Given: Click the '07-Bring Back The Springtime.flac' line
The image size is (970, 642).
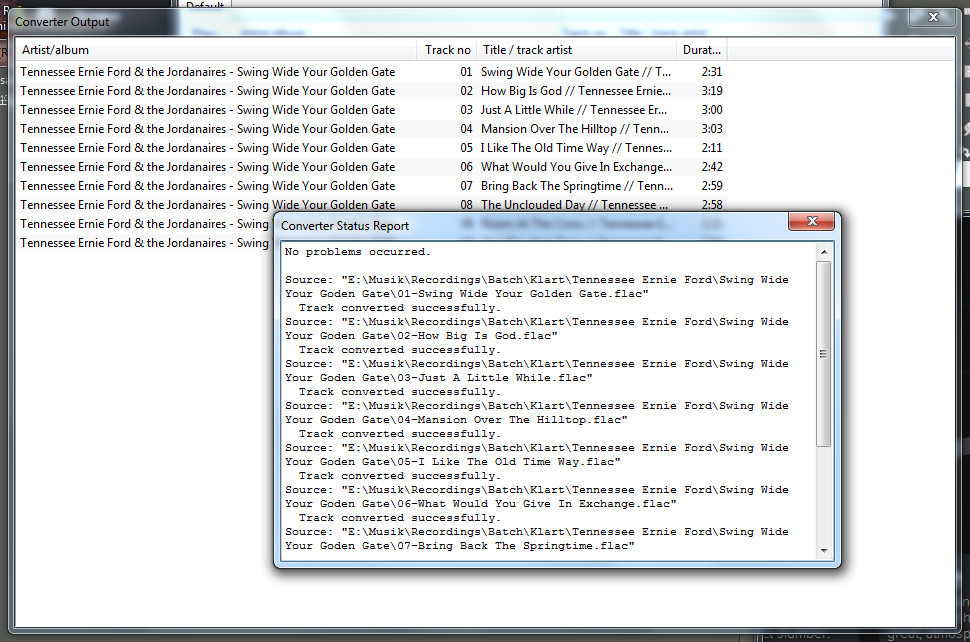Looking at the screenshot, I should (x=460, y=546).
